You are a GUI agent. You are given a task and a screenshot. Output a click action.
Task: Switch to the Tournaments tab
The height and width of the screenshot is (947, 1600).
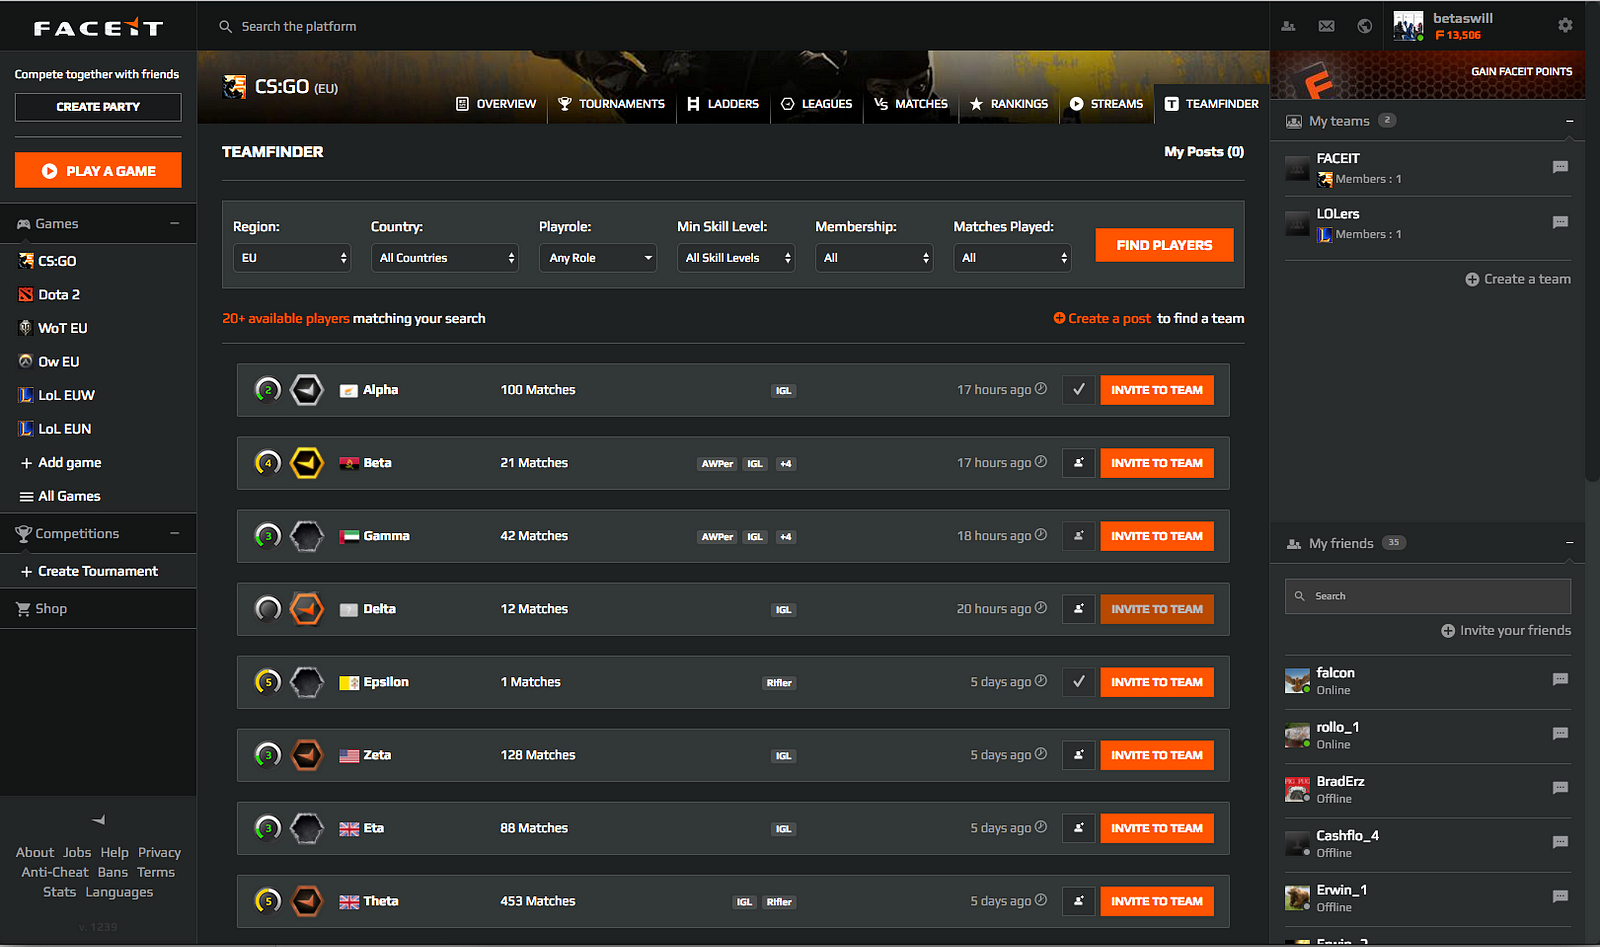pos(611,104)
